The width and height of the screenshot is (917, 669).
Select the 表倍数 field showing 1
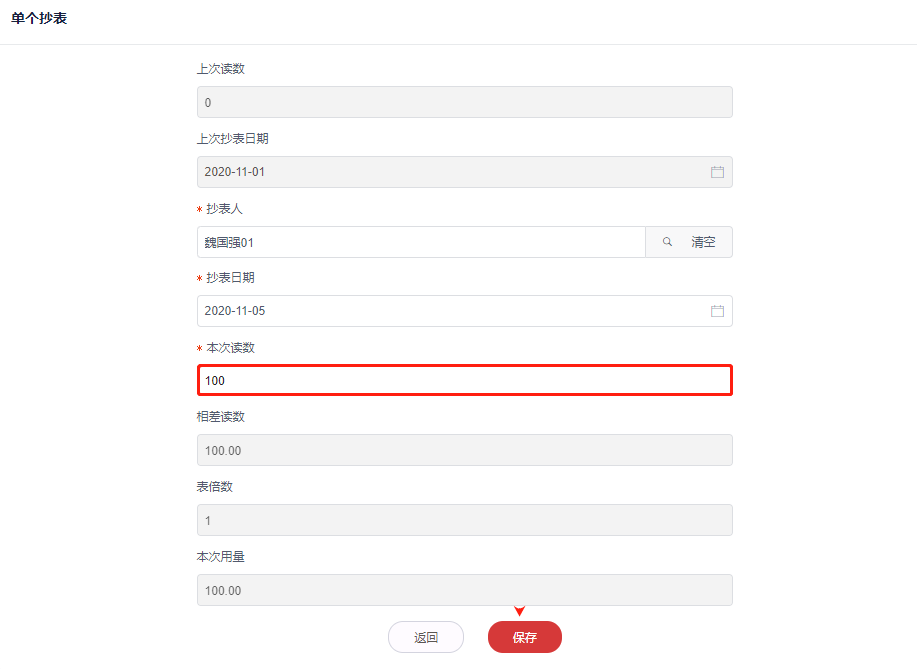[x=464, y=520]
